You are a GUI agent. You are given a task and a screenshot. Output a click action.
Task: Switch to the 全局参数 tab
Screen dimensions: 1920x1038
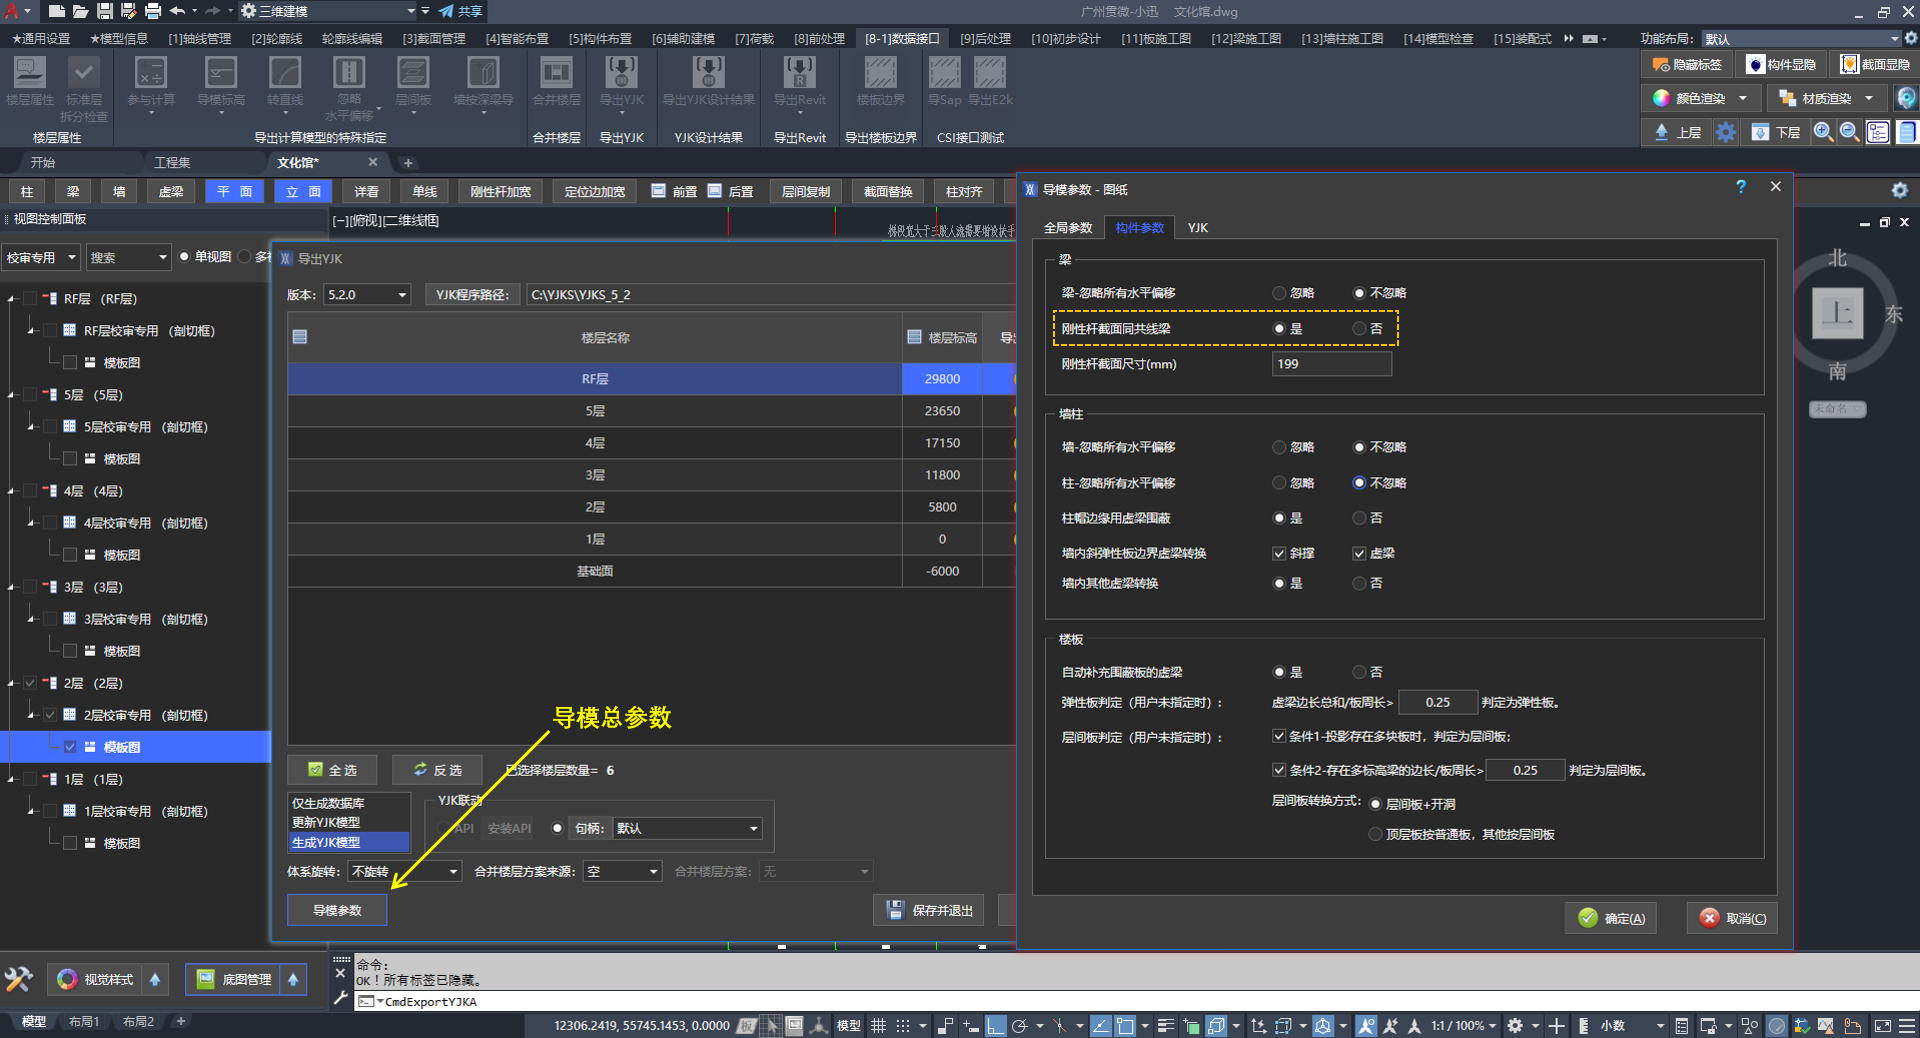coord(1067,228)
